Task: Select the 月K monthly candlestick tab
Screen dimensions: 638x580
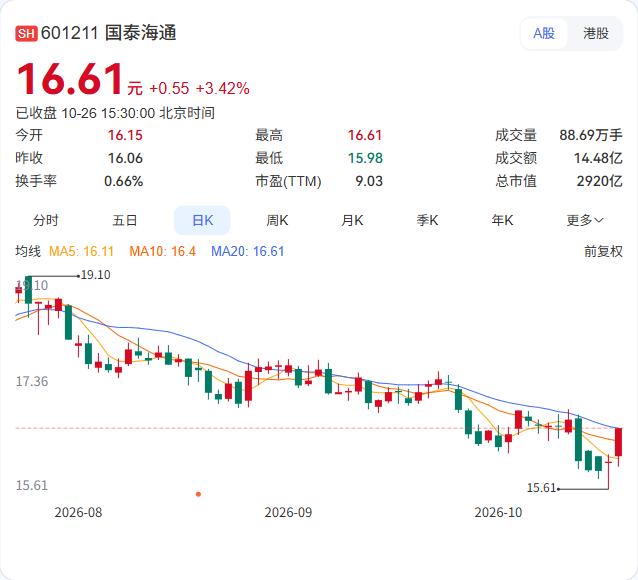Action: [x=352, y=220]
